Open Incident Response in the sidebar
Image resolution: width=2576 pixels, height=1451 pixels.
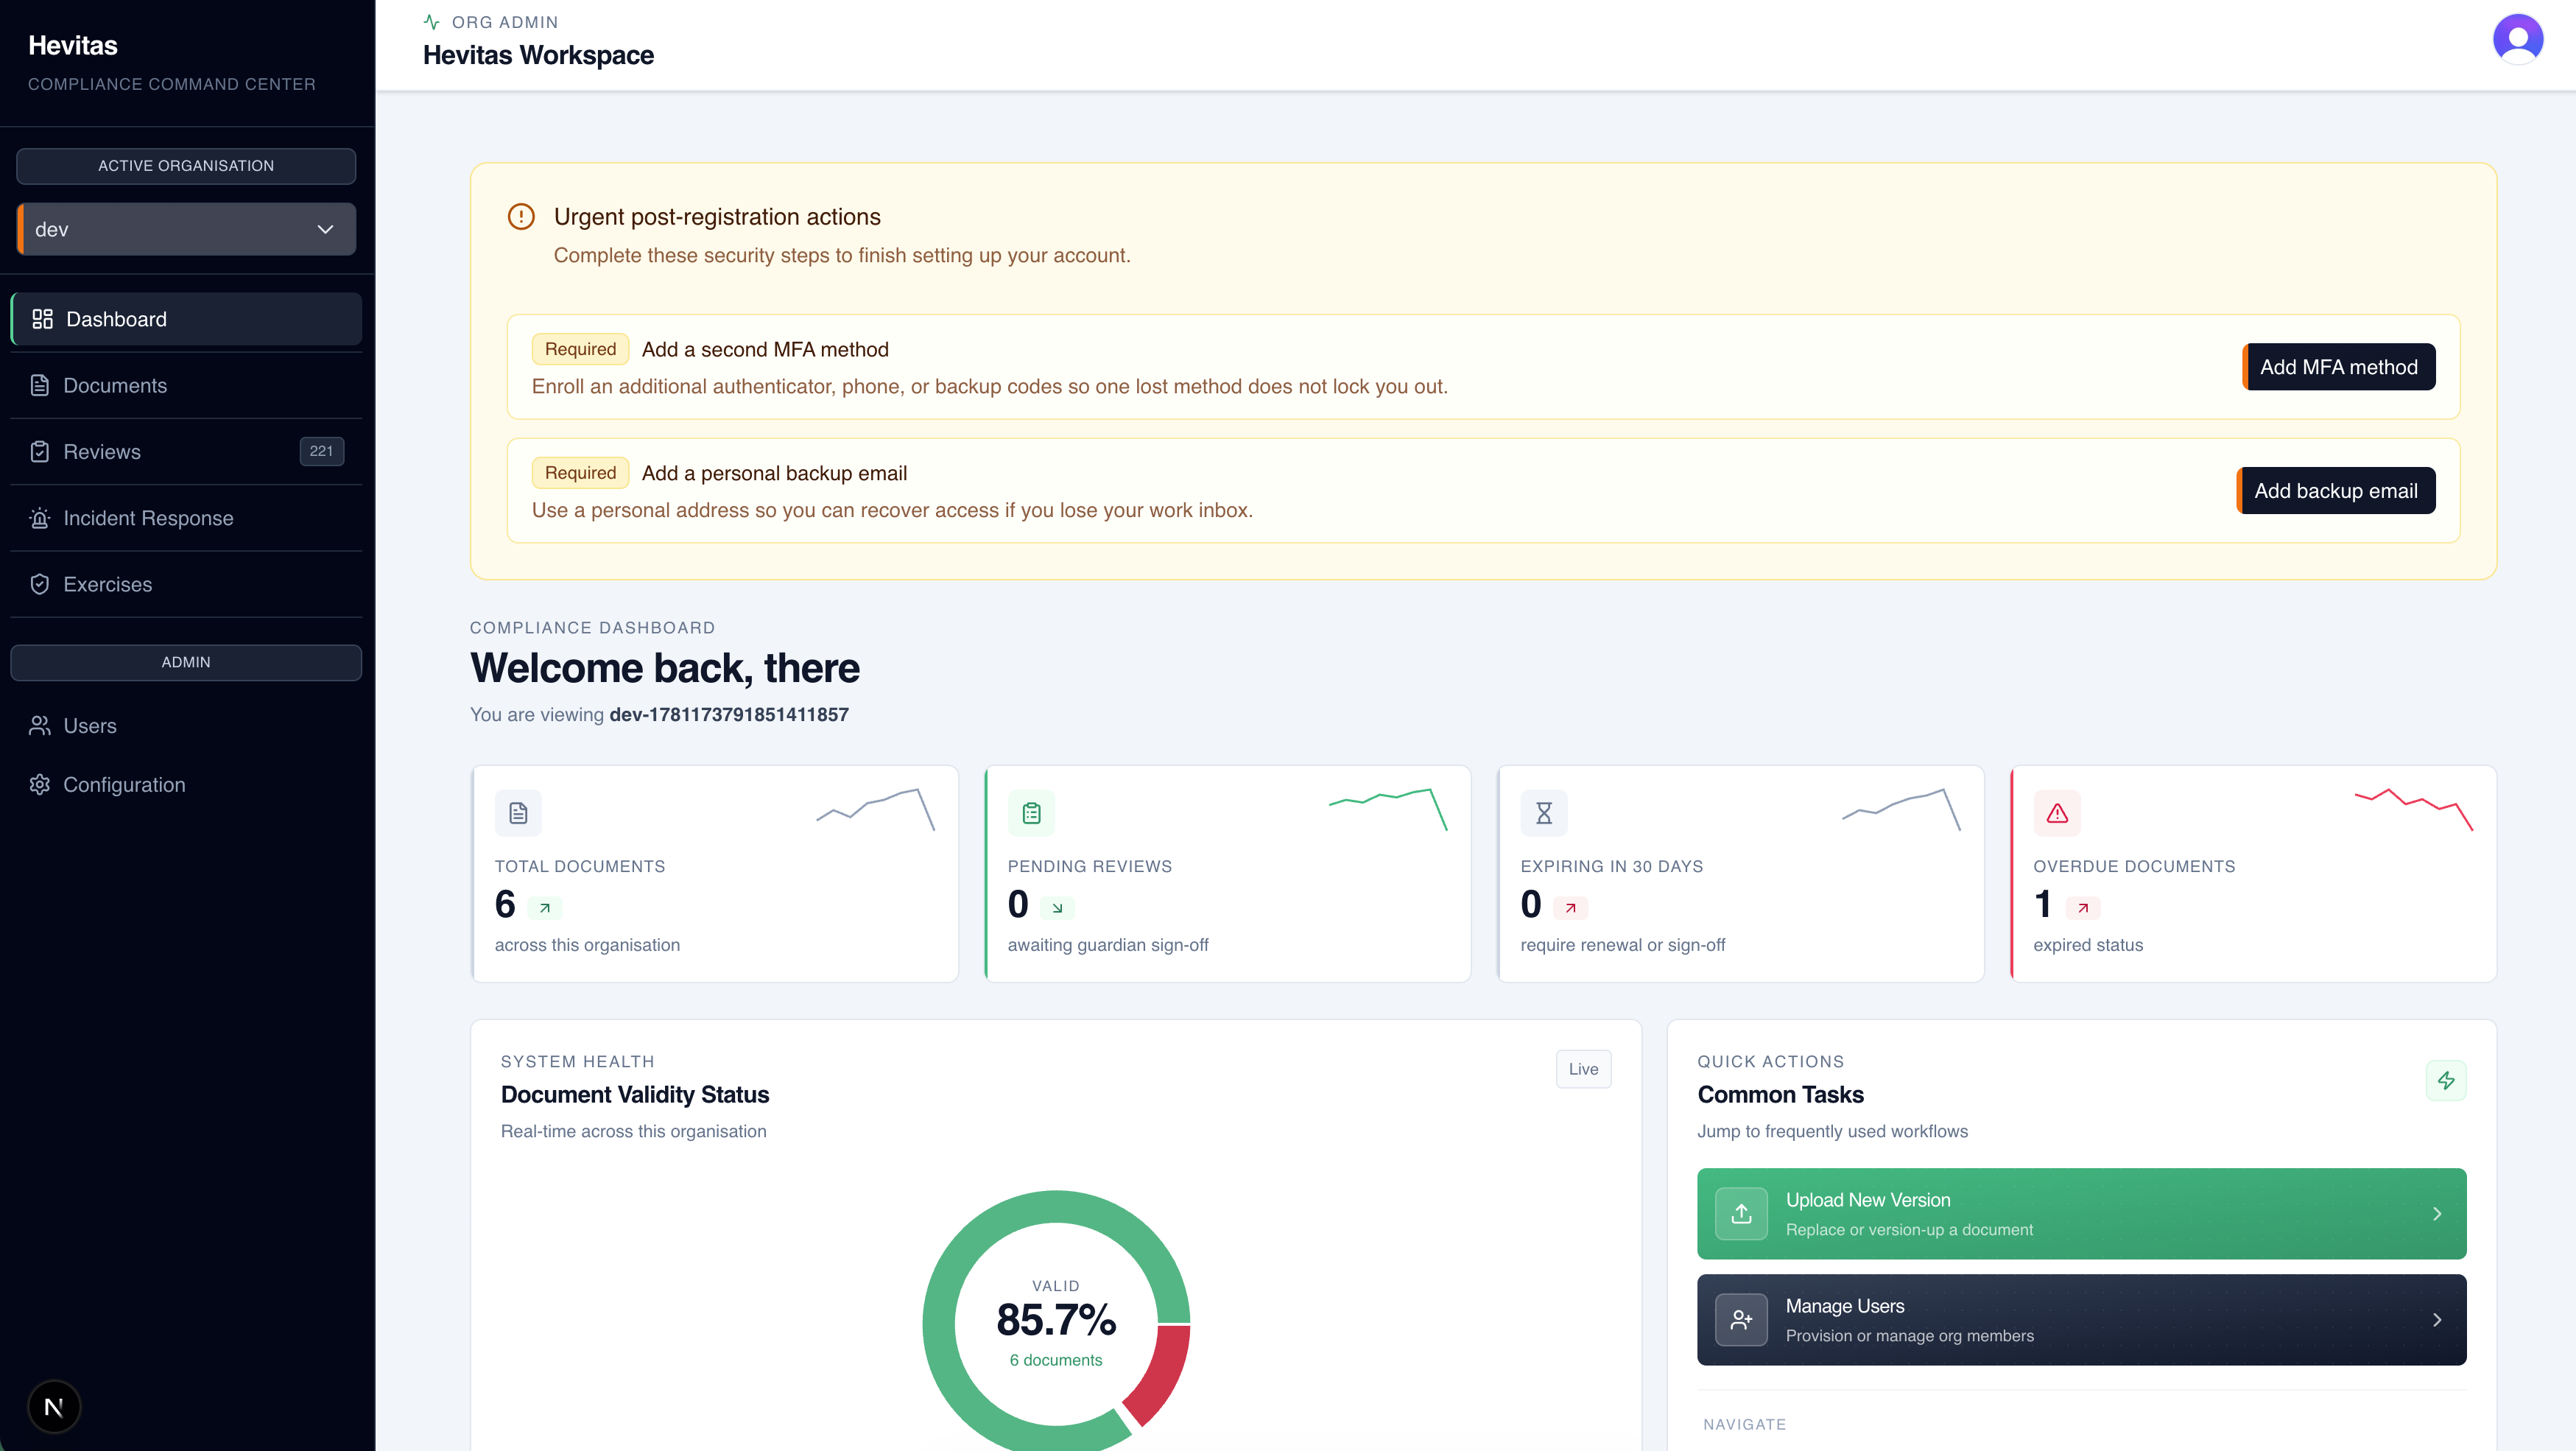tap(186, 518)
